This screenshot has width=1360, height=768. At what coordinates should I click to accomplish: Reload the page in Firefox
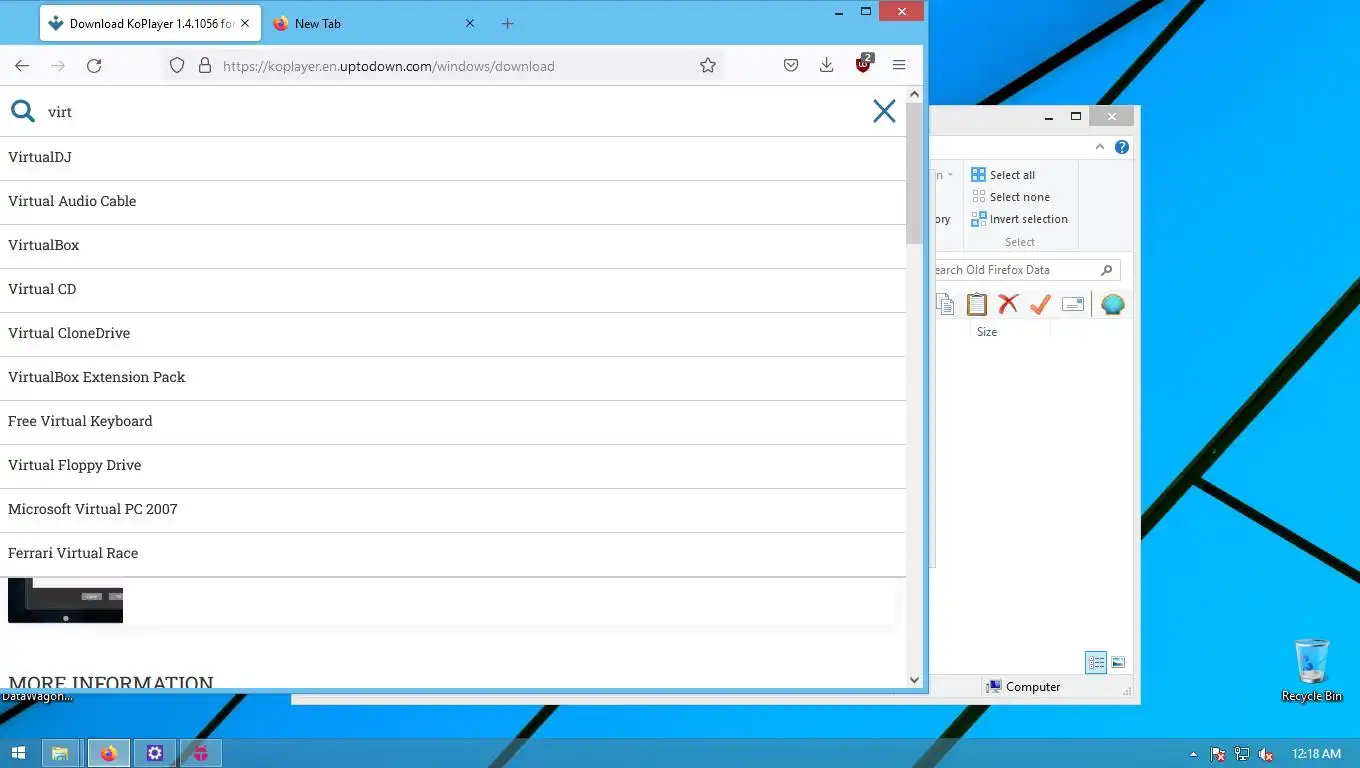[x=94, y=65]
